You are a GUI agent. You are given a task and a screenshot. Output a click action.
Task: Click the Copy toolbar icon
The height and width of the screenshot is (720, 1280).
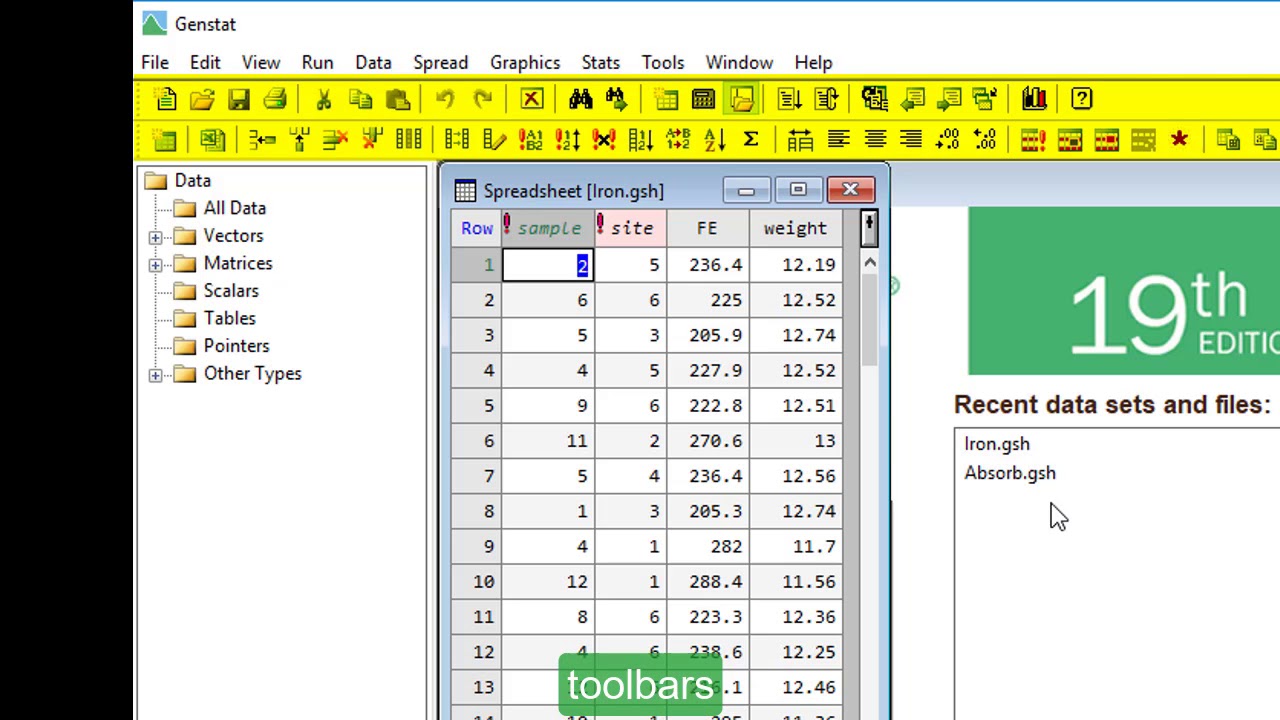[x=361, y=99]
